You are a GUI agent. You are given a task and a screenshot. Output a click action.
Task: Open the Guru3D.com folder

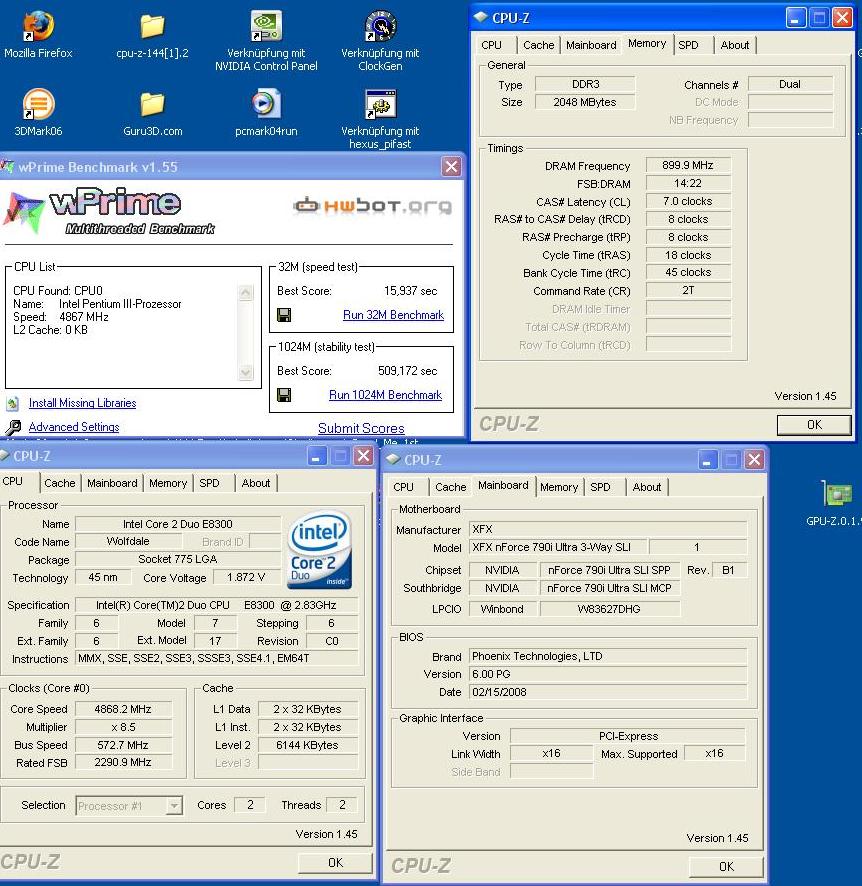152,104
